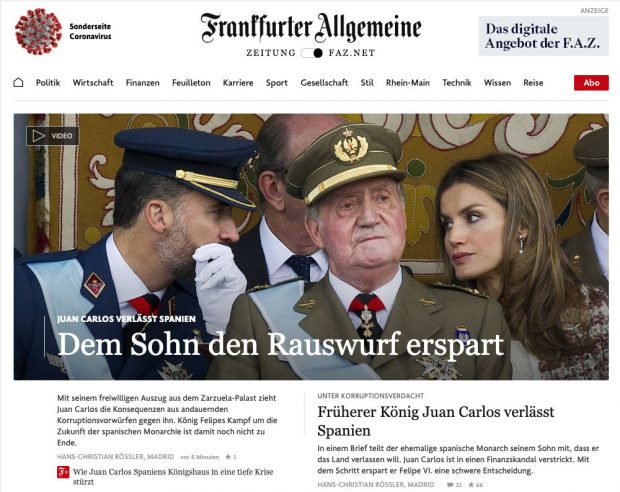Click the star icon showing 66

471,485
